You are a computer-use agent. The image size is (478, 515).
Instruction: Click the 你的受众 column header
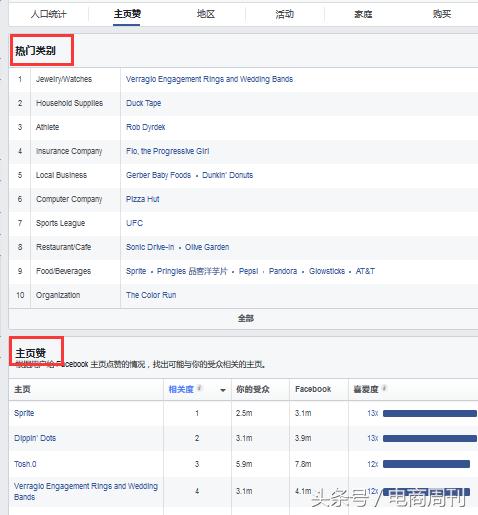coord(253,389)
